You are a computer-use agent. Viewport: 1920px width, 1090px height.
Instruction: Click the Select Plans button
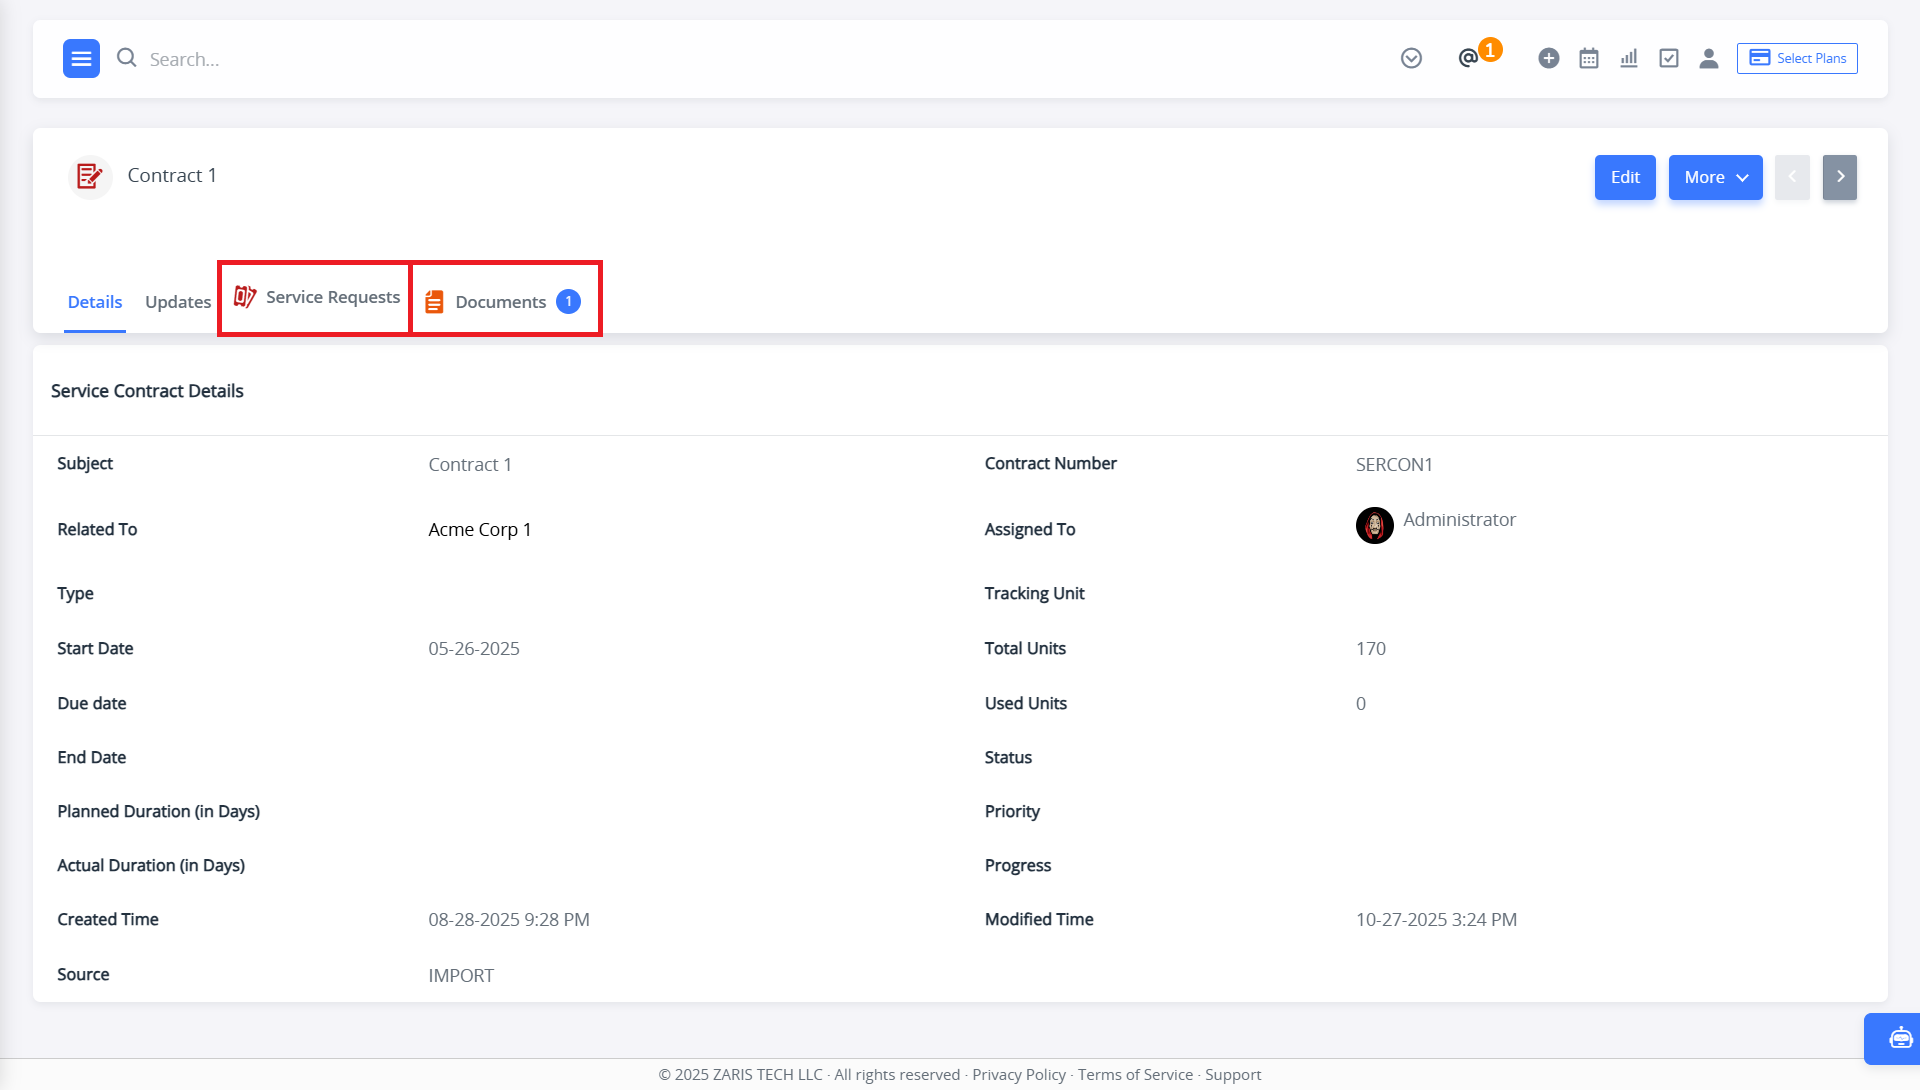pyautogui.click(x=1797, y=58)
